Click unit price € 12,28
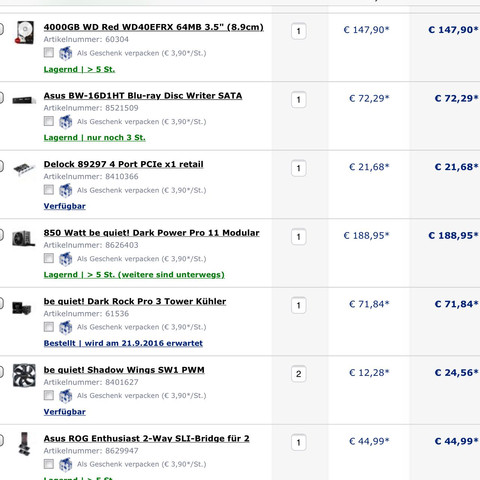Viewport: 480px width, 480px height. [x=369, y=372]
